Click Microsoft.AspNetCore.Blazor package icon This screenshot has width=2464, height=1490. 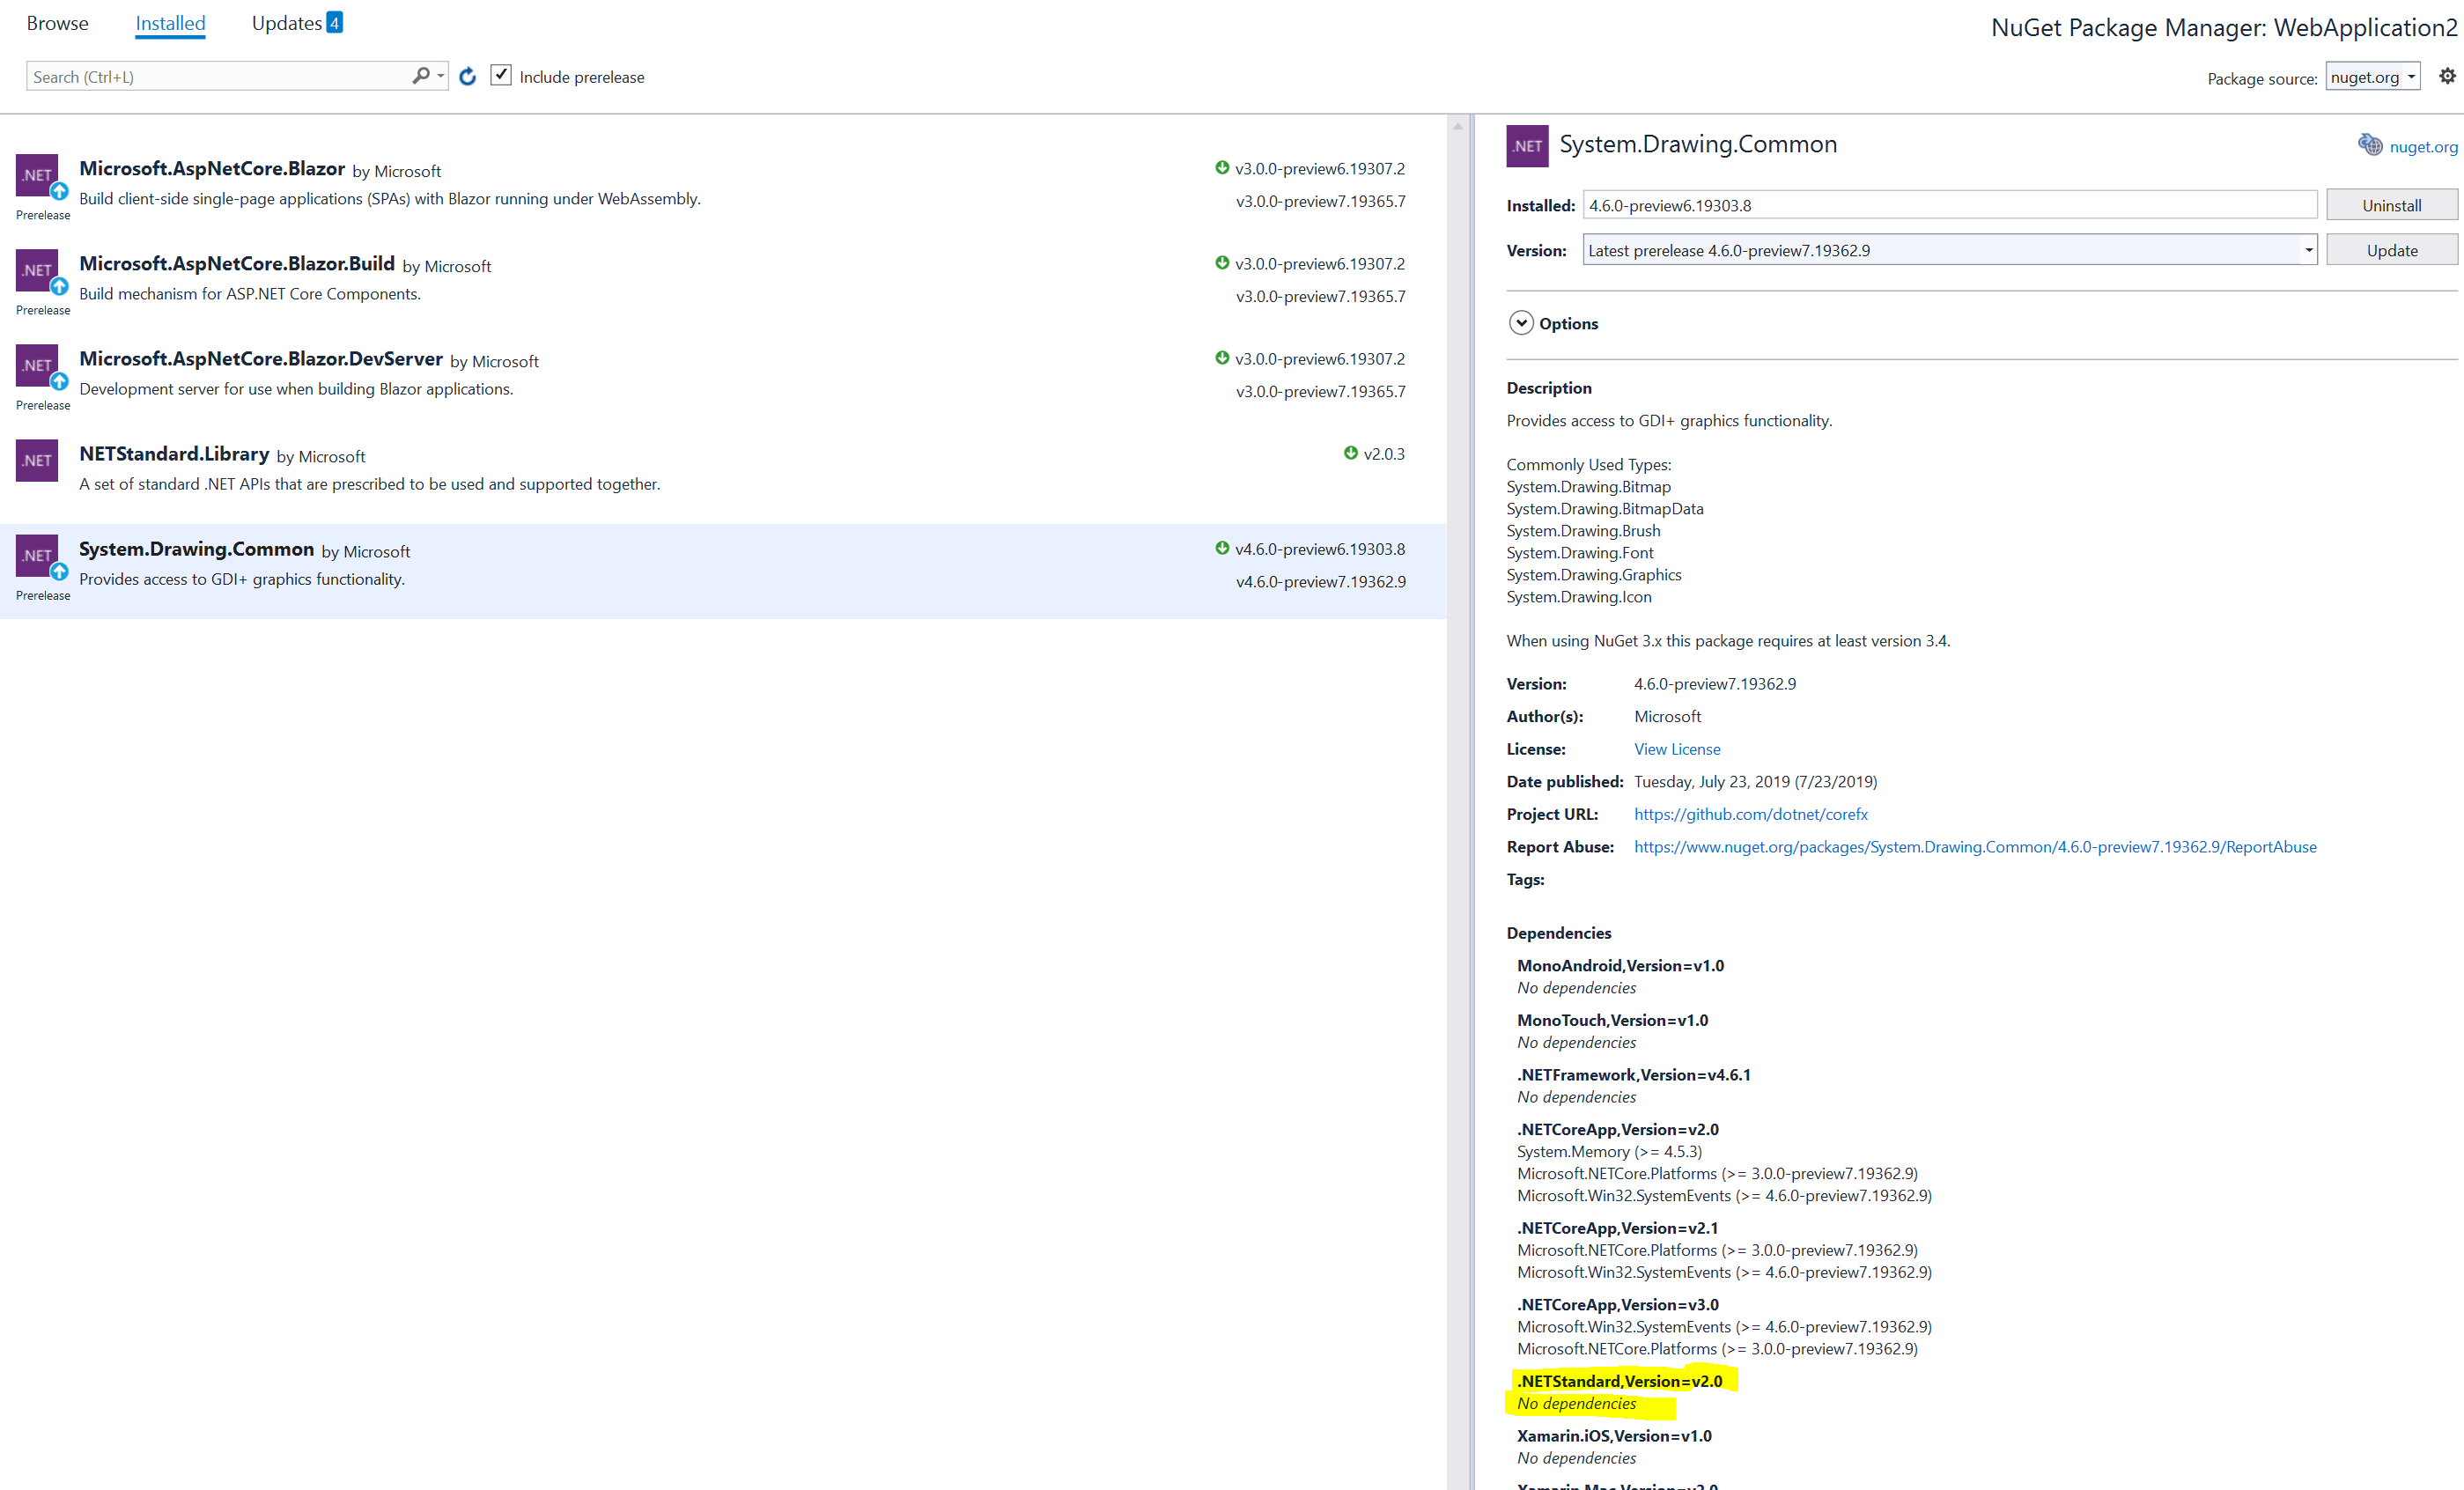click(37, 175)
